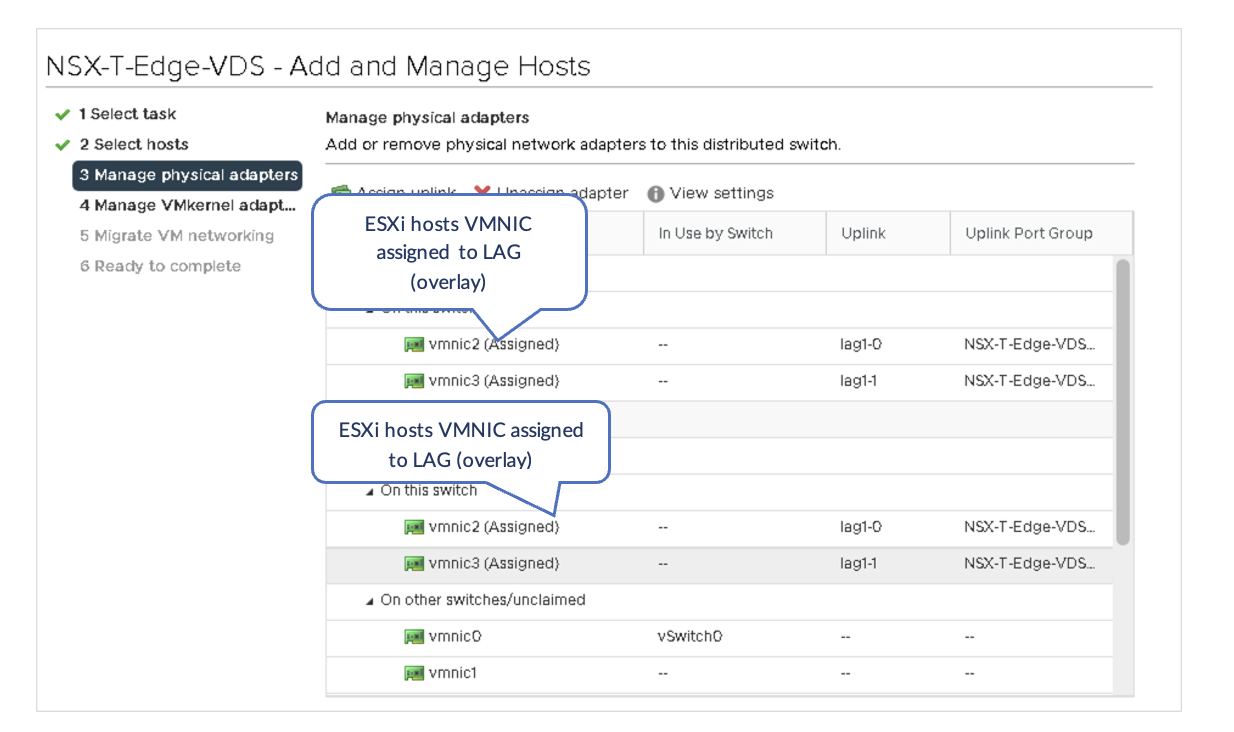Click the Uplink column header
Image resolution: width=1234 pixels, height=732 pixels.
[x=863, y=234]
